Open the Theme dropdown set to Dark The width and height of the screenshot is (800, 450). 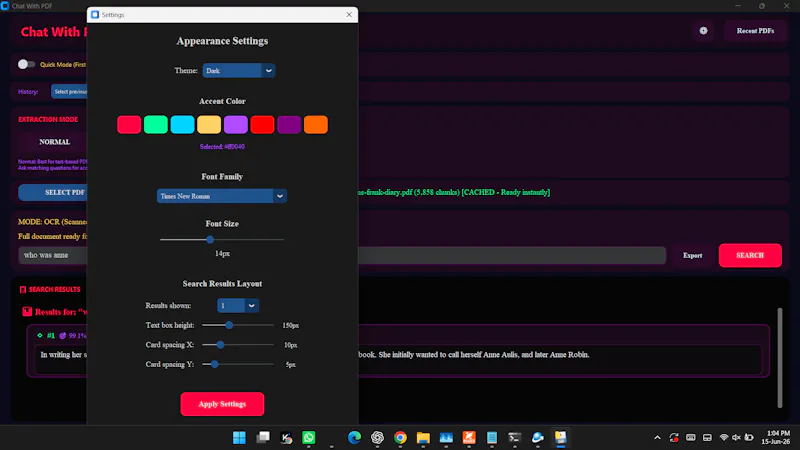coord(239,70)
